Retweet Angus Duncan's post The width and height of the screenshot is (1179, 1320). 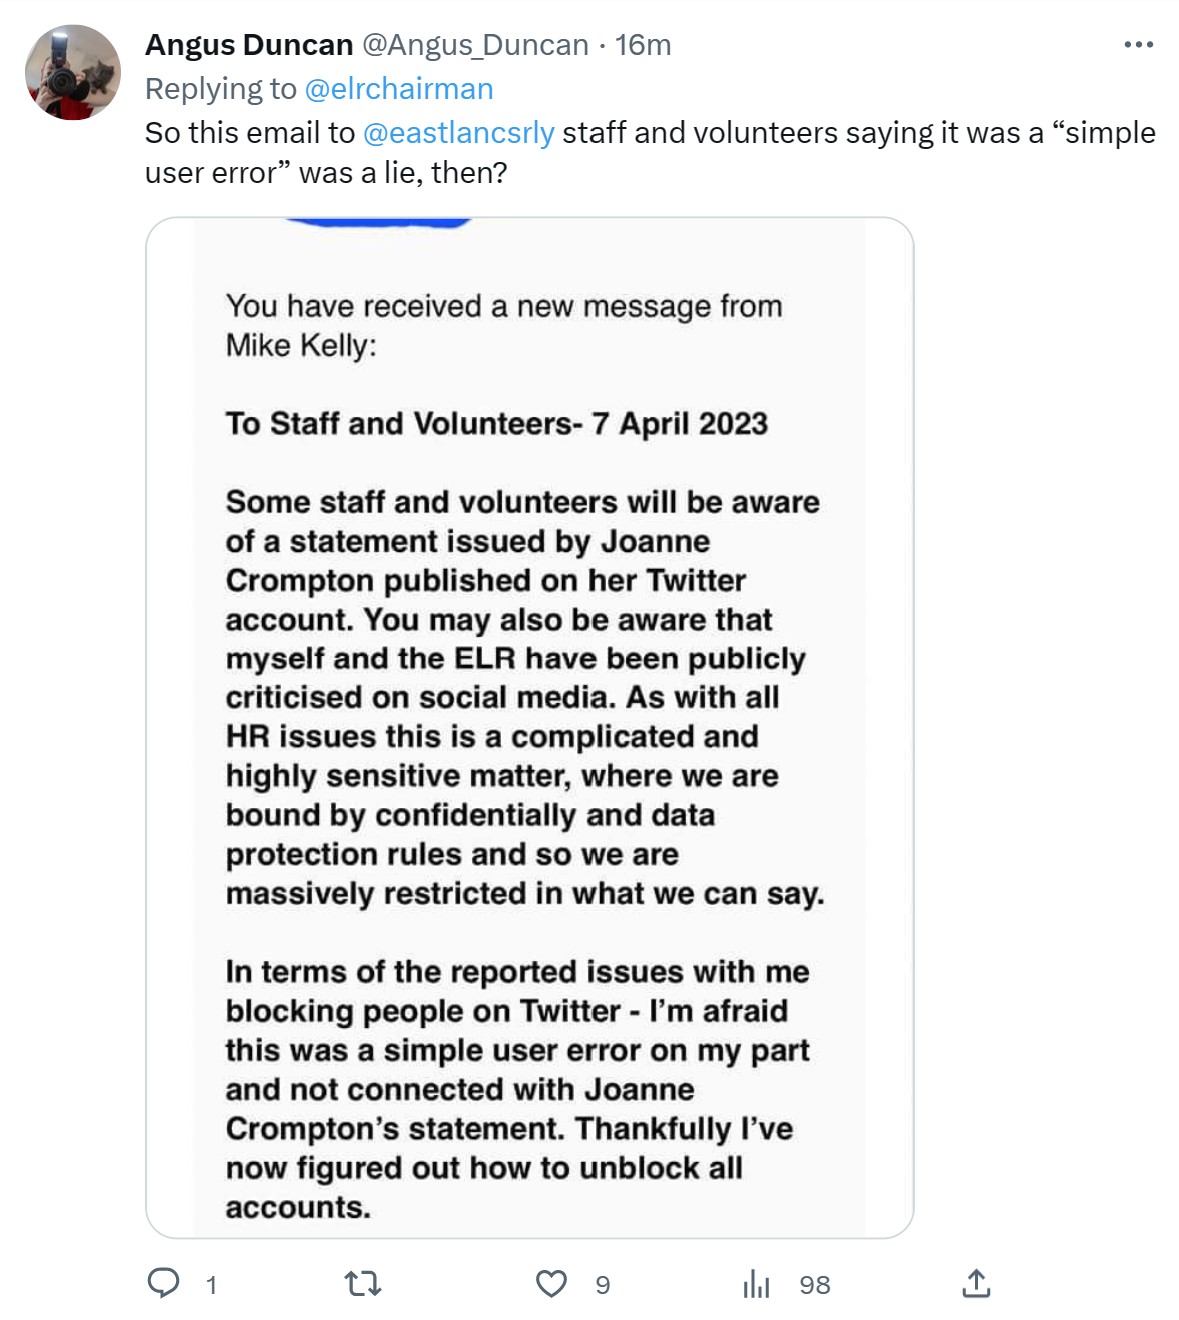point(362,1283)
